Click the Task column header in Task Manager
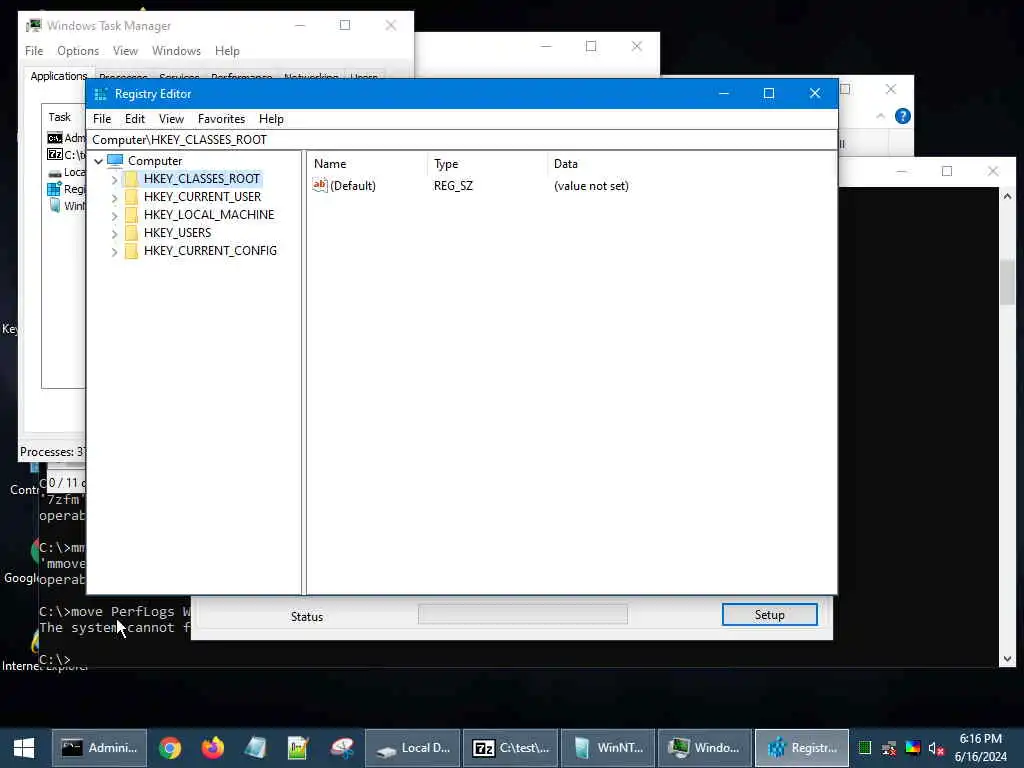The image size is (1024, 768). (x=59, y=117)
